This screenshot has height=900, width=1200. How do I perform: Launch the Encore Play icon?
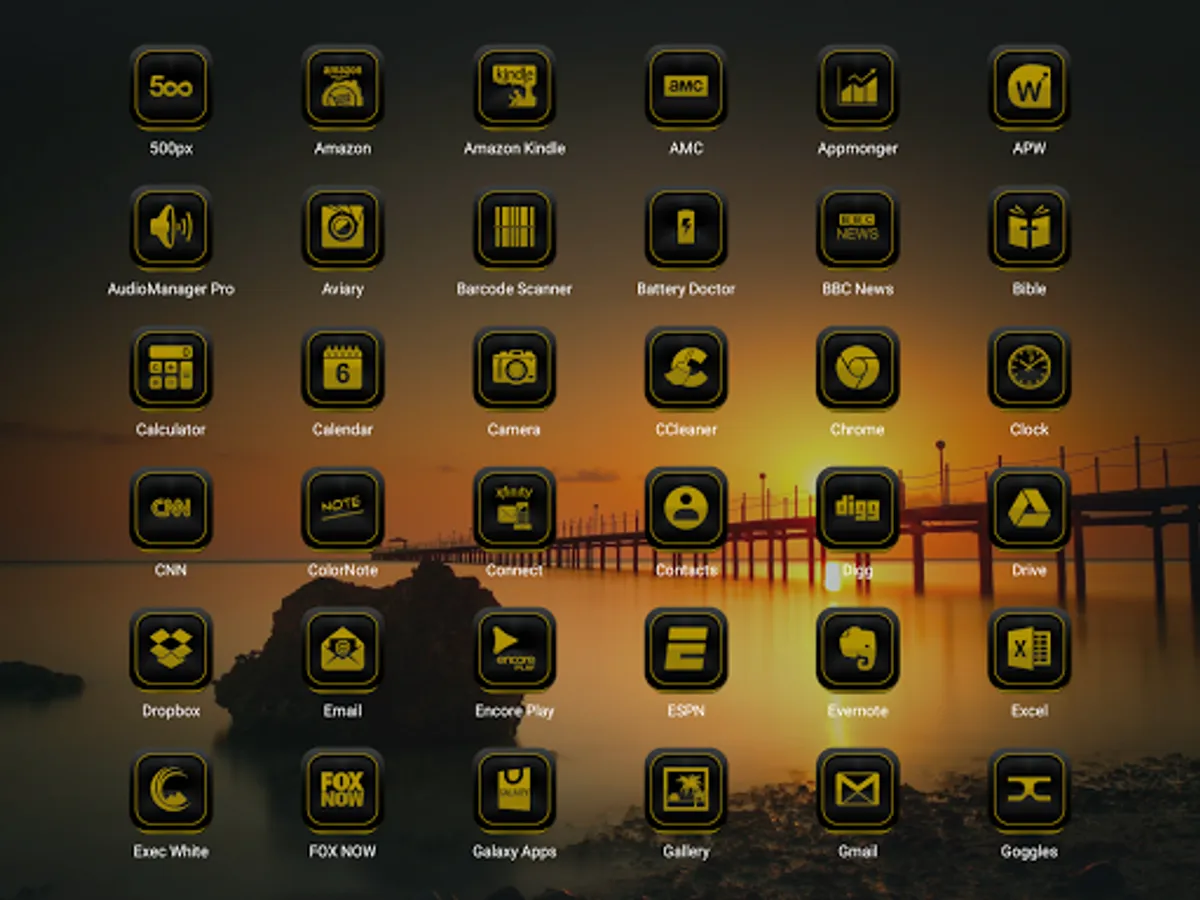514,650
